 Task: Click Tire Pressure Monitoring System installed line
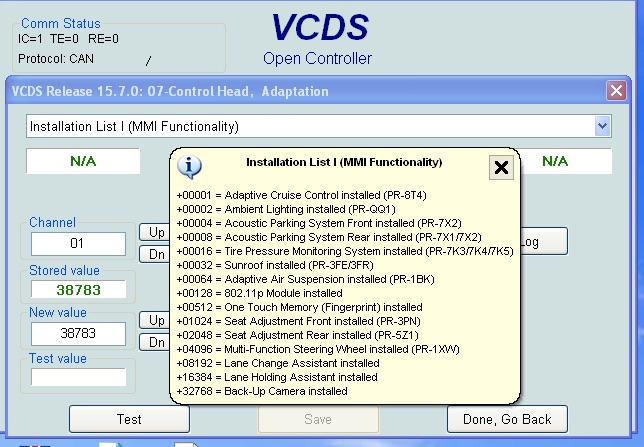(x=345, y=251)
